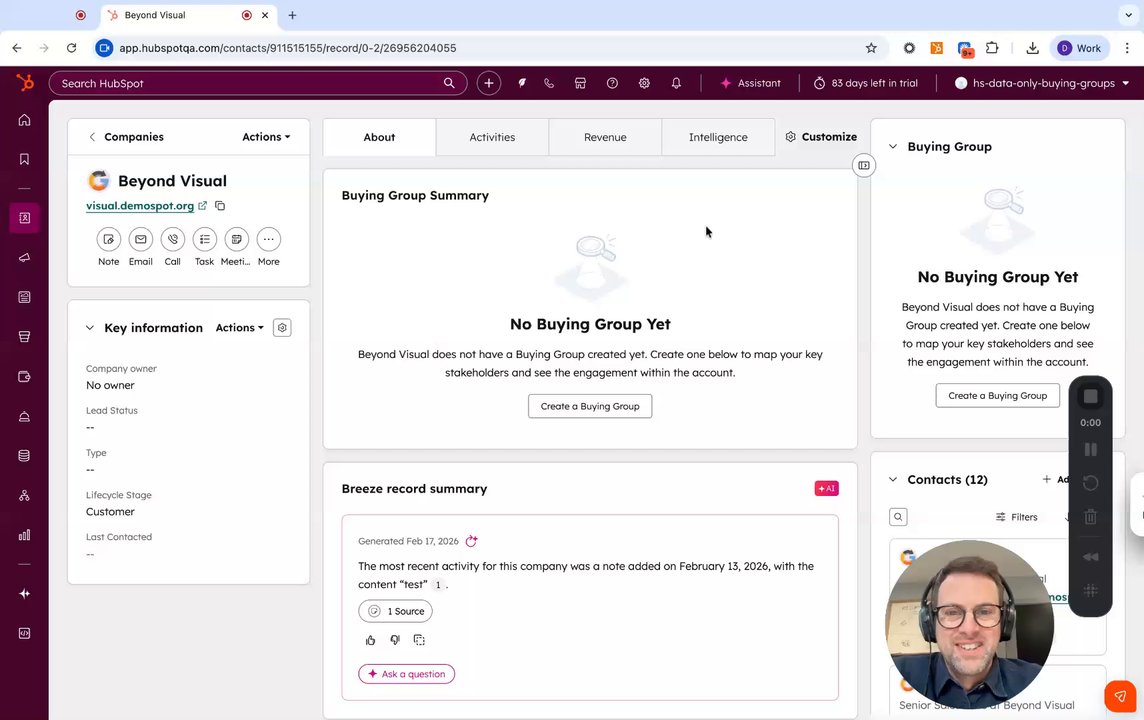Open the Home icon in sidebar
1144x720 pixels.
[24, 120]
